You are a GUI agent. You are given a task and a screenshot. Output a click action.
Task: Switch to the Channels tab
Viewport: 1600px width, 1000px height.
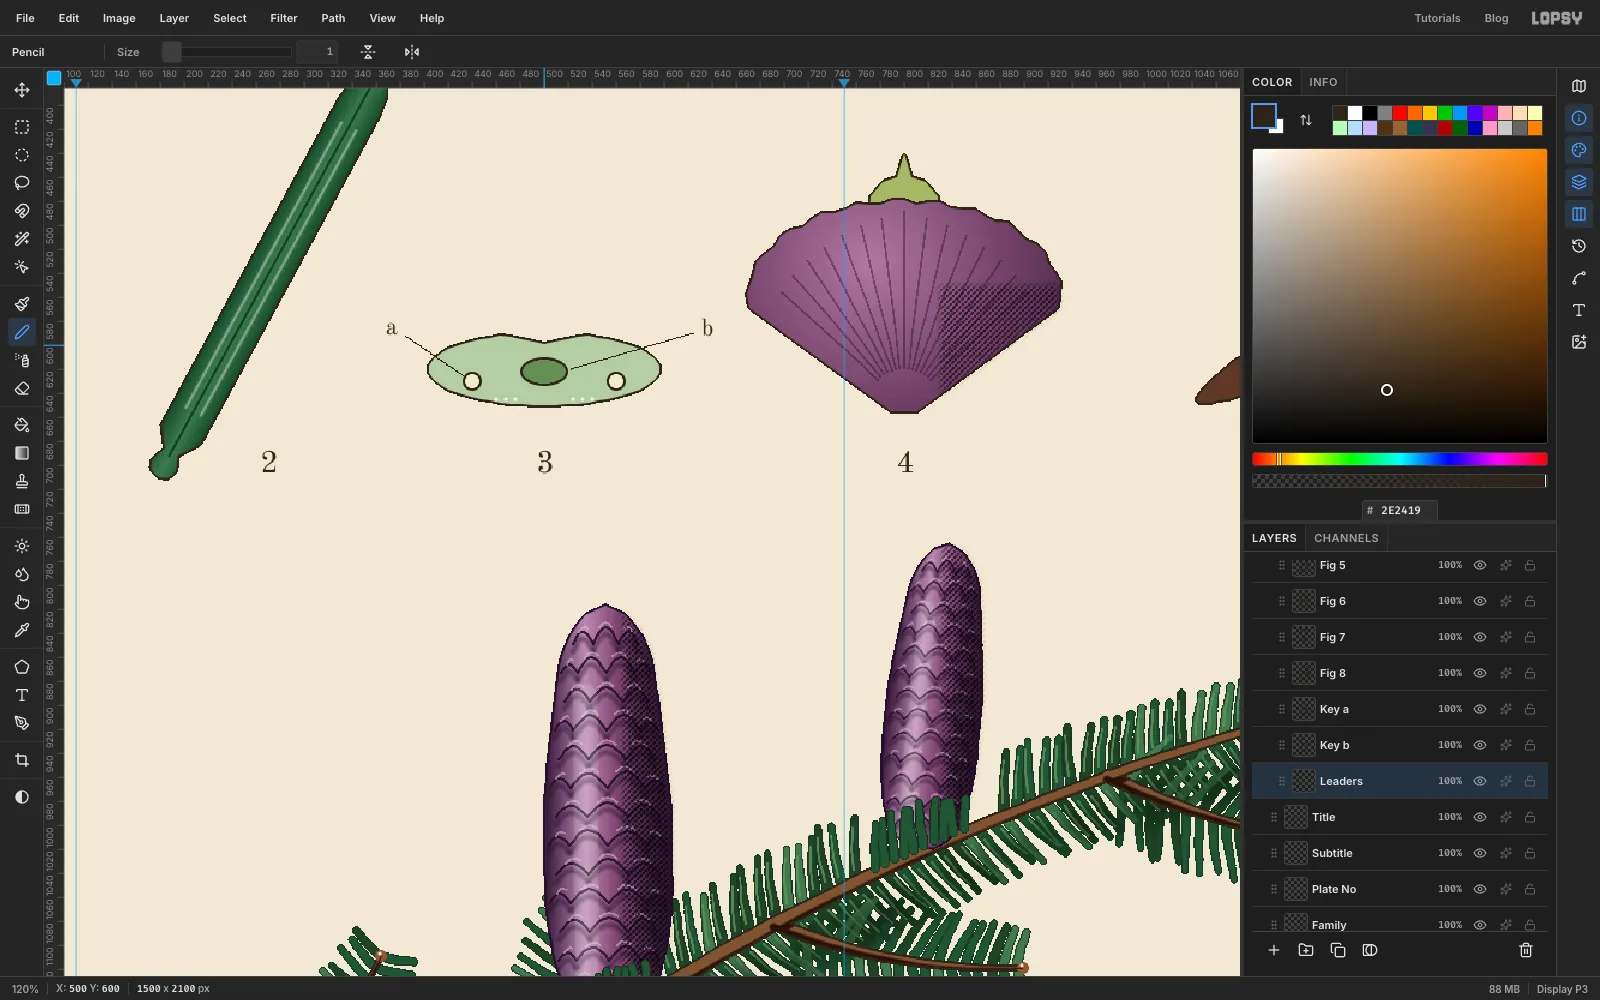[x=1346, y=538]
